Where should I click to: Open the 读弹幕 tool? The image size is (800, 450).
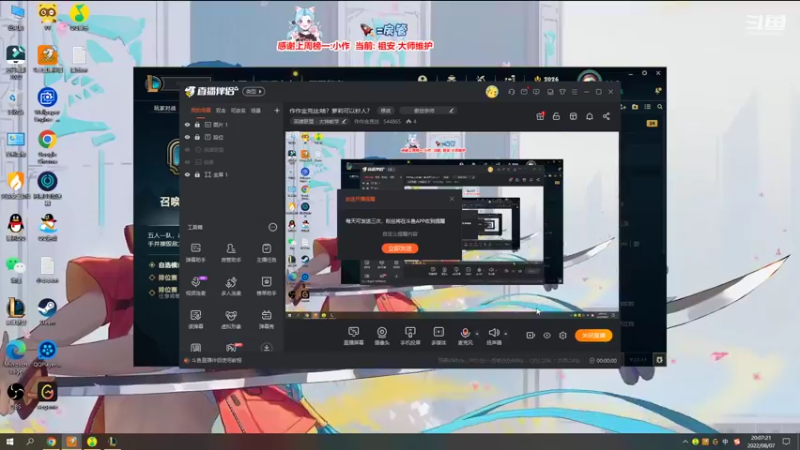pos(196,319)
